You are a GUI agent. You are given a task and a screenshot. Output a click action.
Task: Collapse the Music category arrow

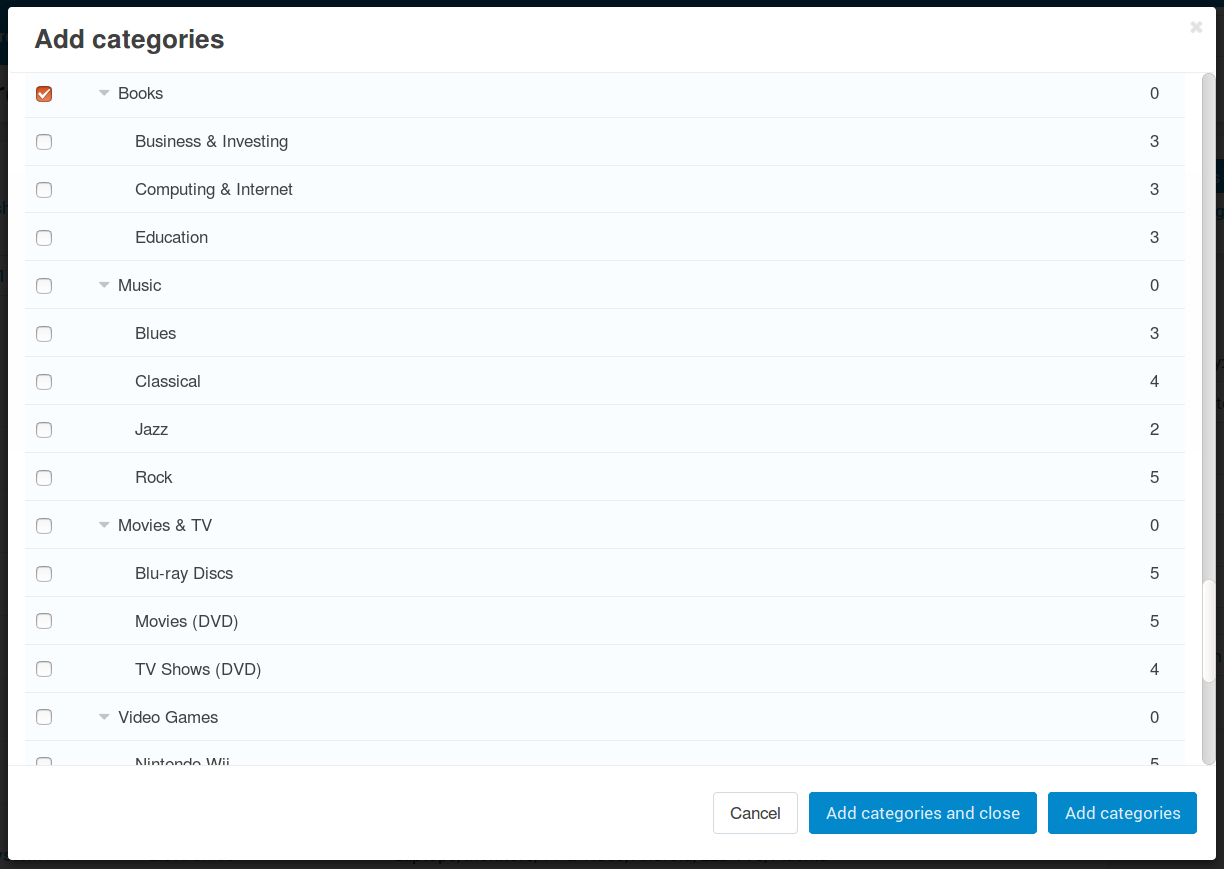(104, 285)
